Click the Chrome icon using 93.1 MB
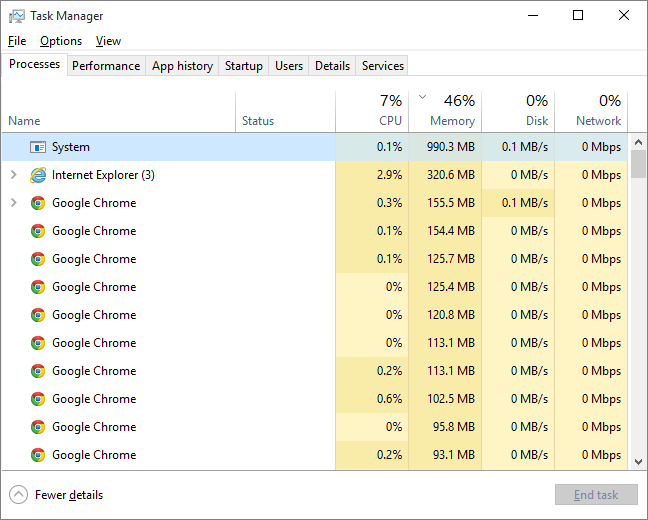Screen dimensions: 648x520 pyautogui.click(x=38, y=455)
